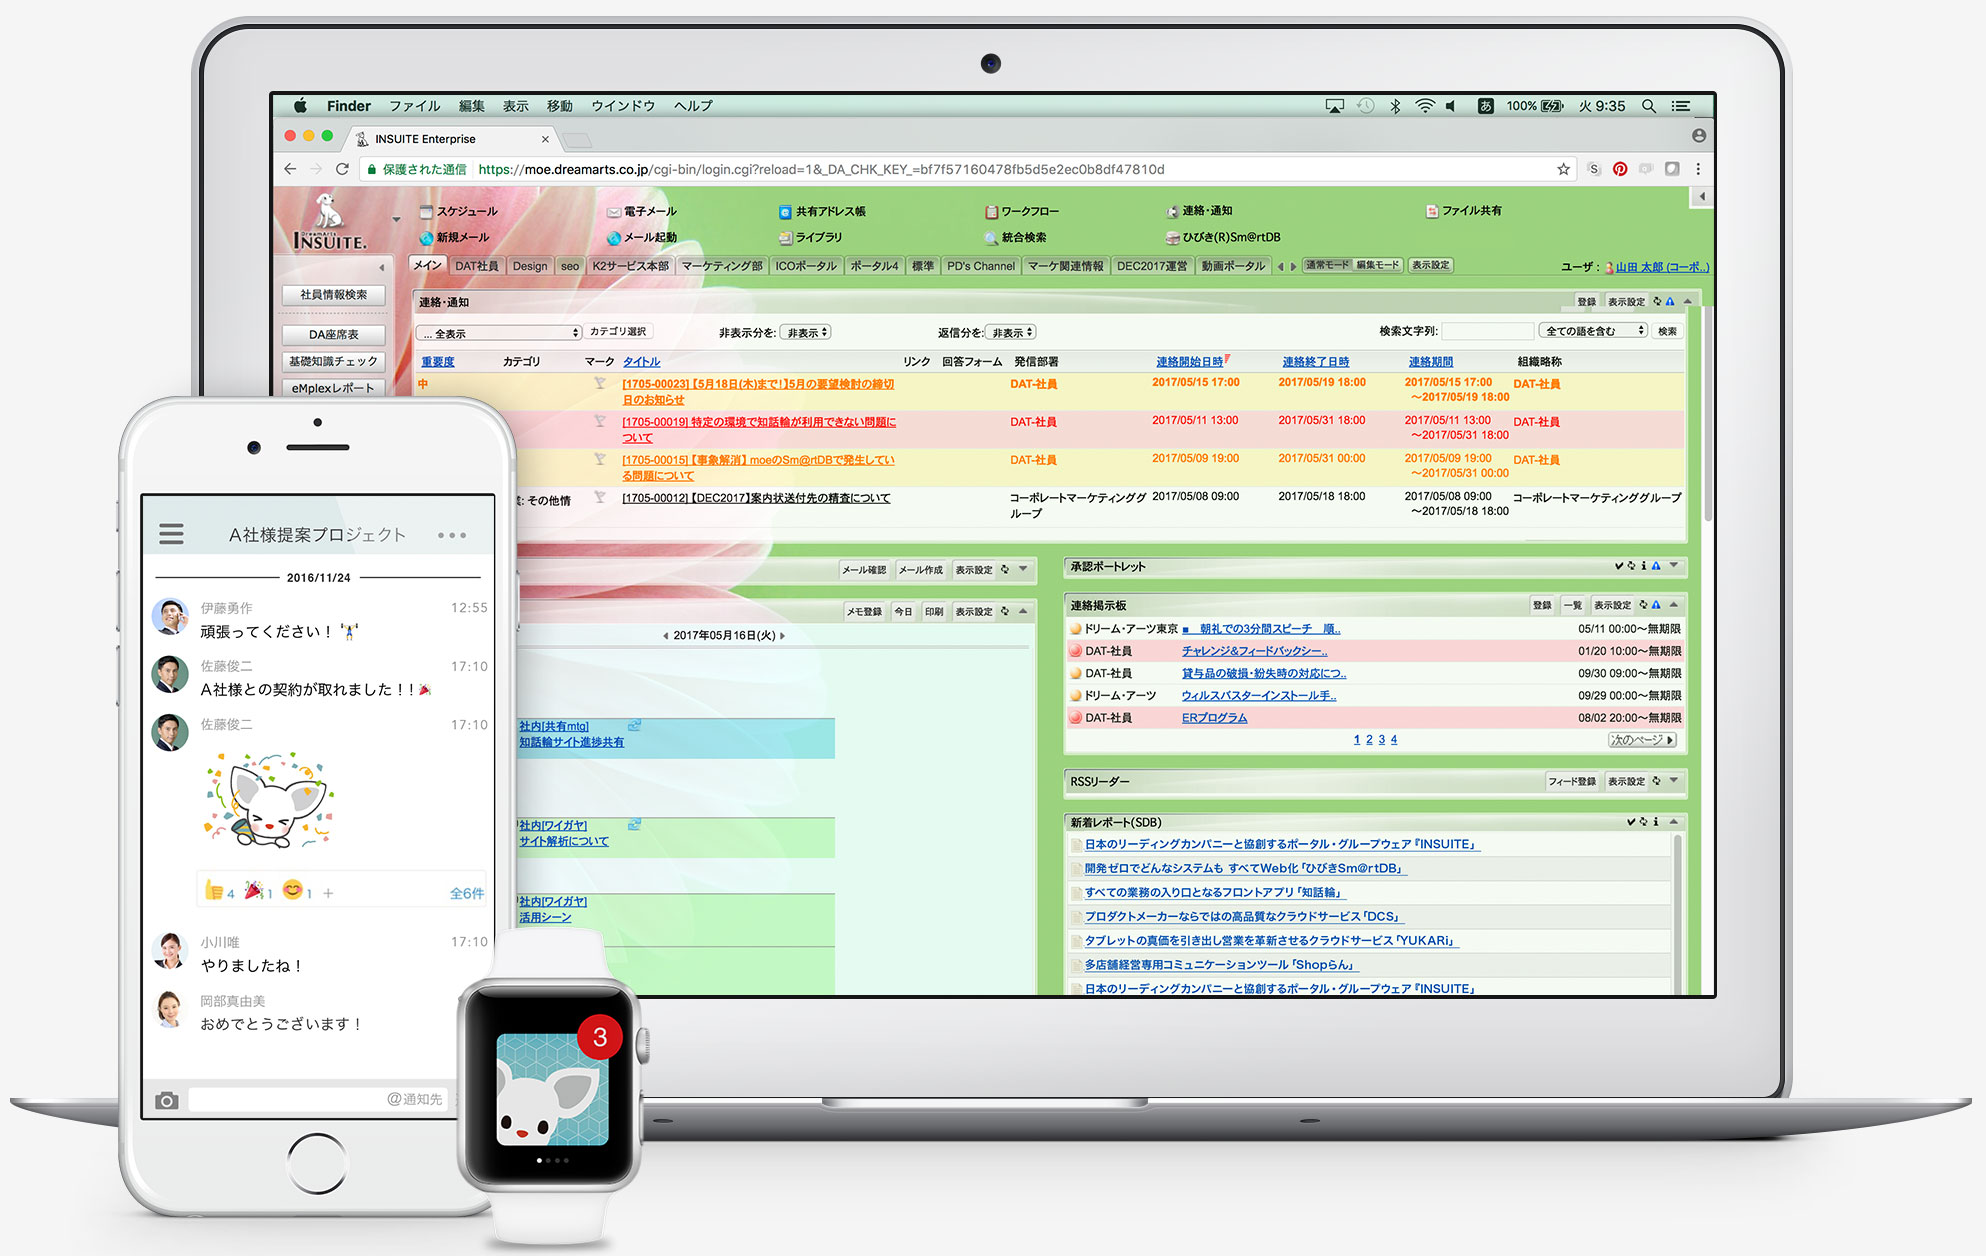Open ひびき(R)Sm@rtDB
The image size is (1986, 1256).
coord(1223,237)
